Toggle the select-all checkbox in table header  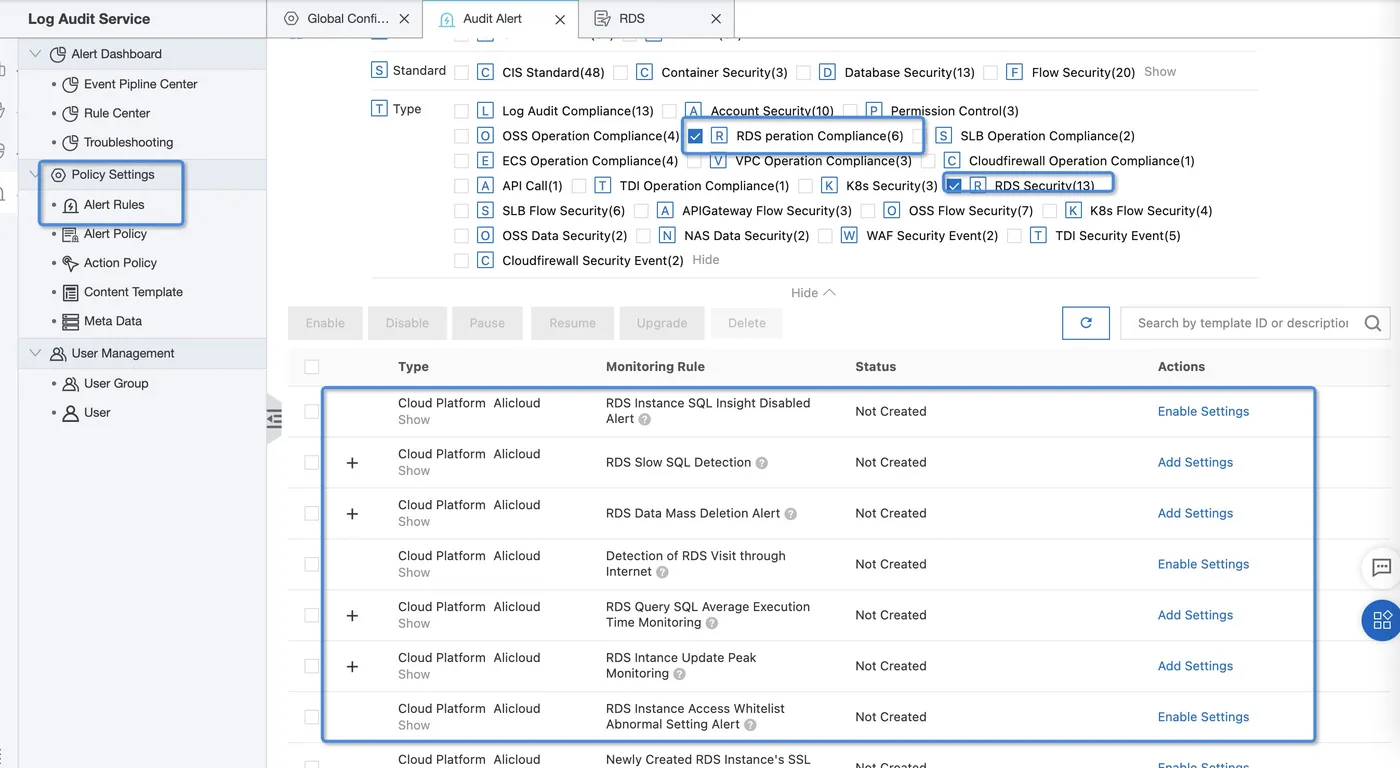pos(312,367)
